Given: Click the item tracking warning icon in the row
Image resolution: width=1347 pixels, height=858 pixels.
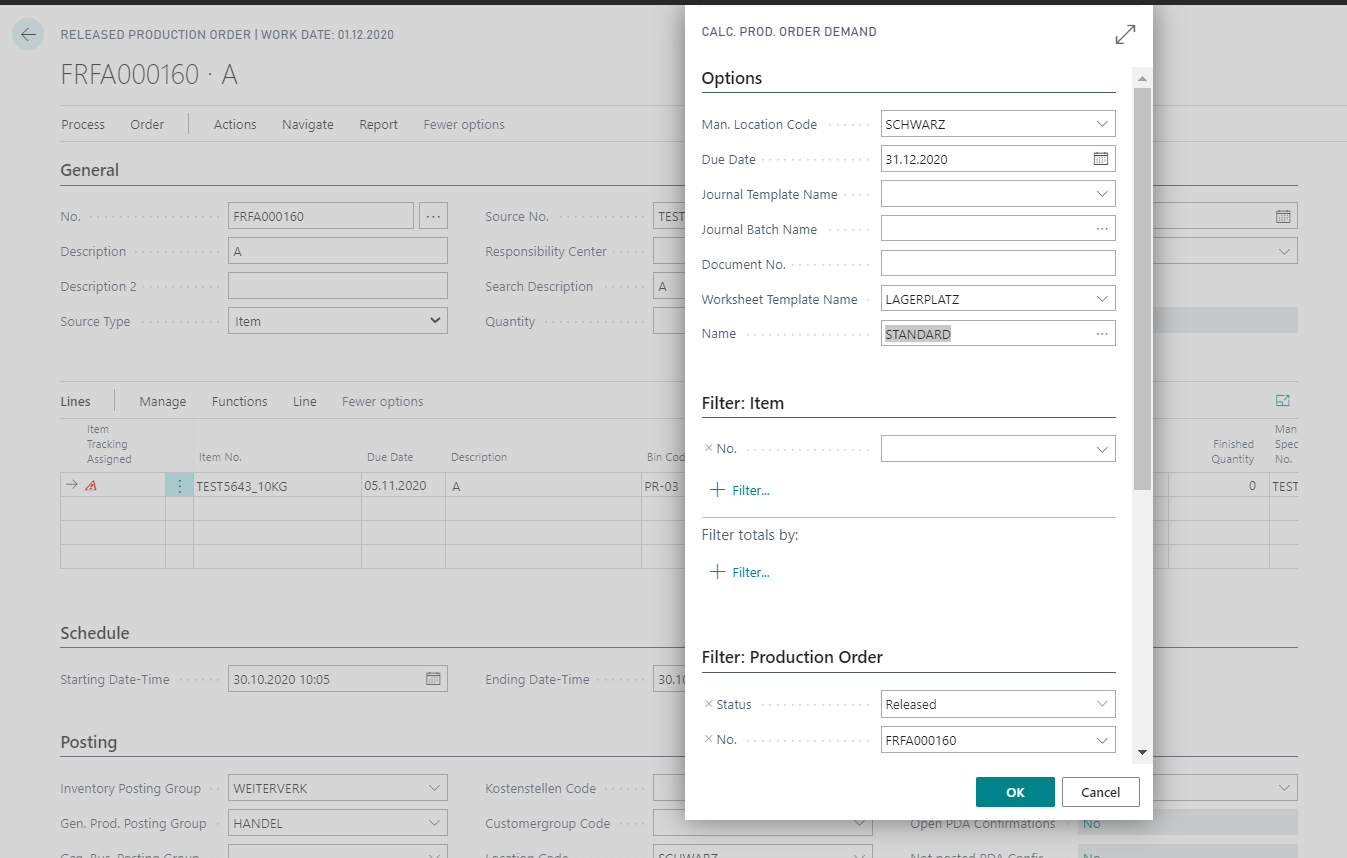Looking at the screenshot, I should pyautogui.click(x=91, y=485).
